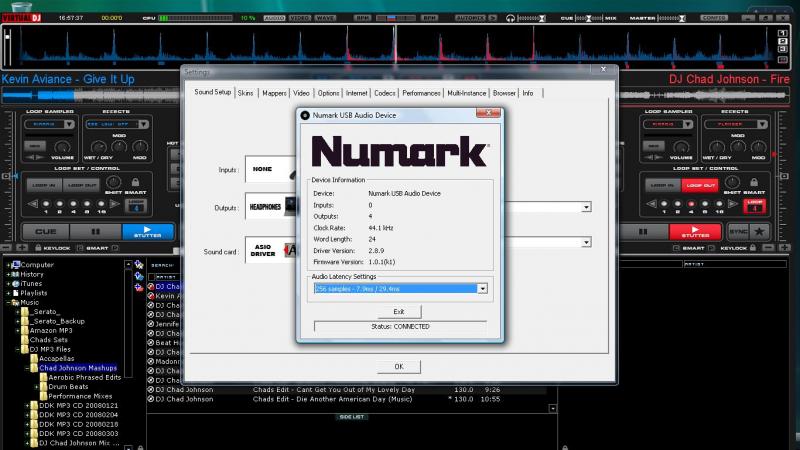Adjust the headphone volume slider

click(x=531, y=18)
